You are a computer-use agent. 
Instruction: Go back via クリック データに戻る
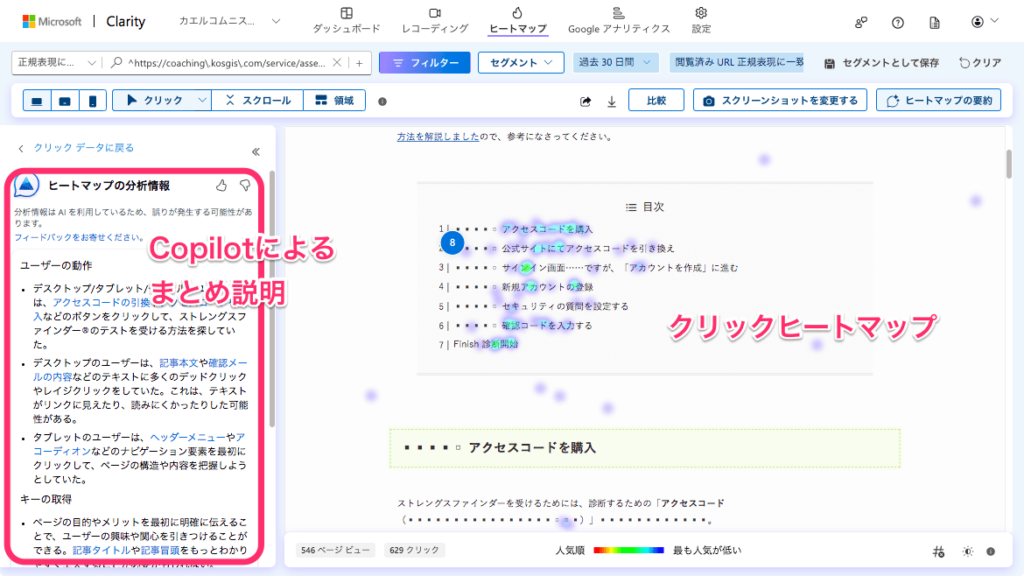click(76, 148)
